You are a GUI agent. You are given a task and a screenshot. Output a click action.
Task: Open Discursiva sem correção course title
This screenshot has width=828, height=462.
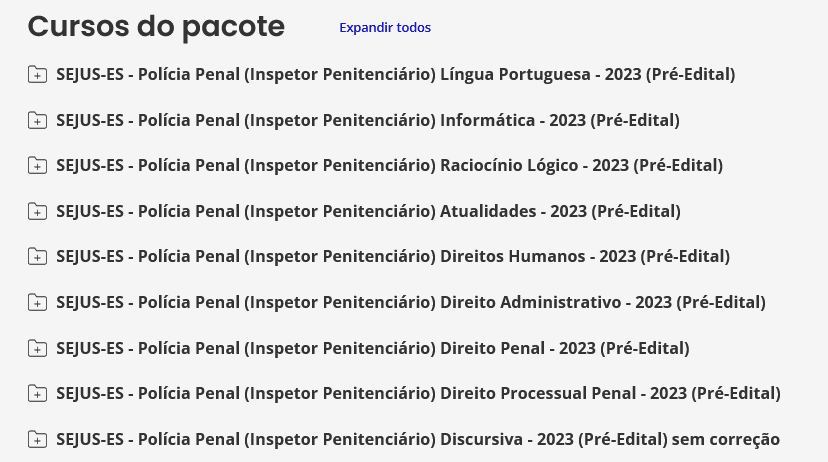tap(418, 439)
